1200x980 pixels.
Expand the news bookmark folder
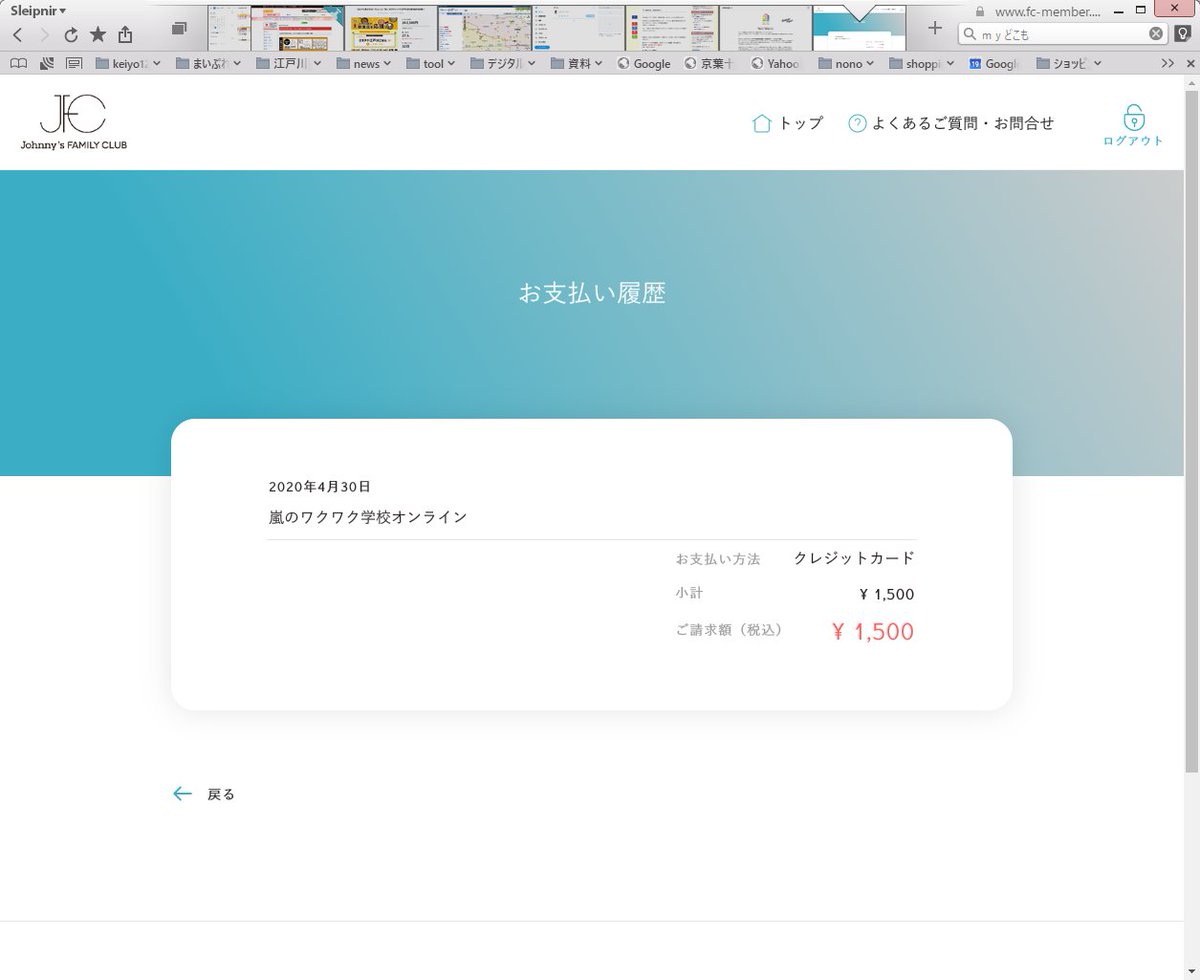[x=365, y=63]
